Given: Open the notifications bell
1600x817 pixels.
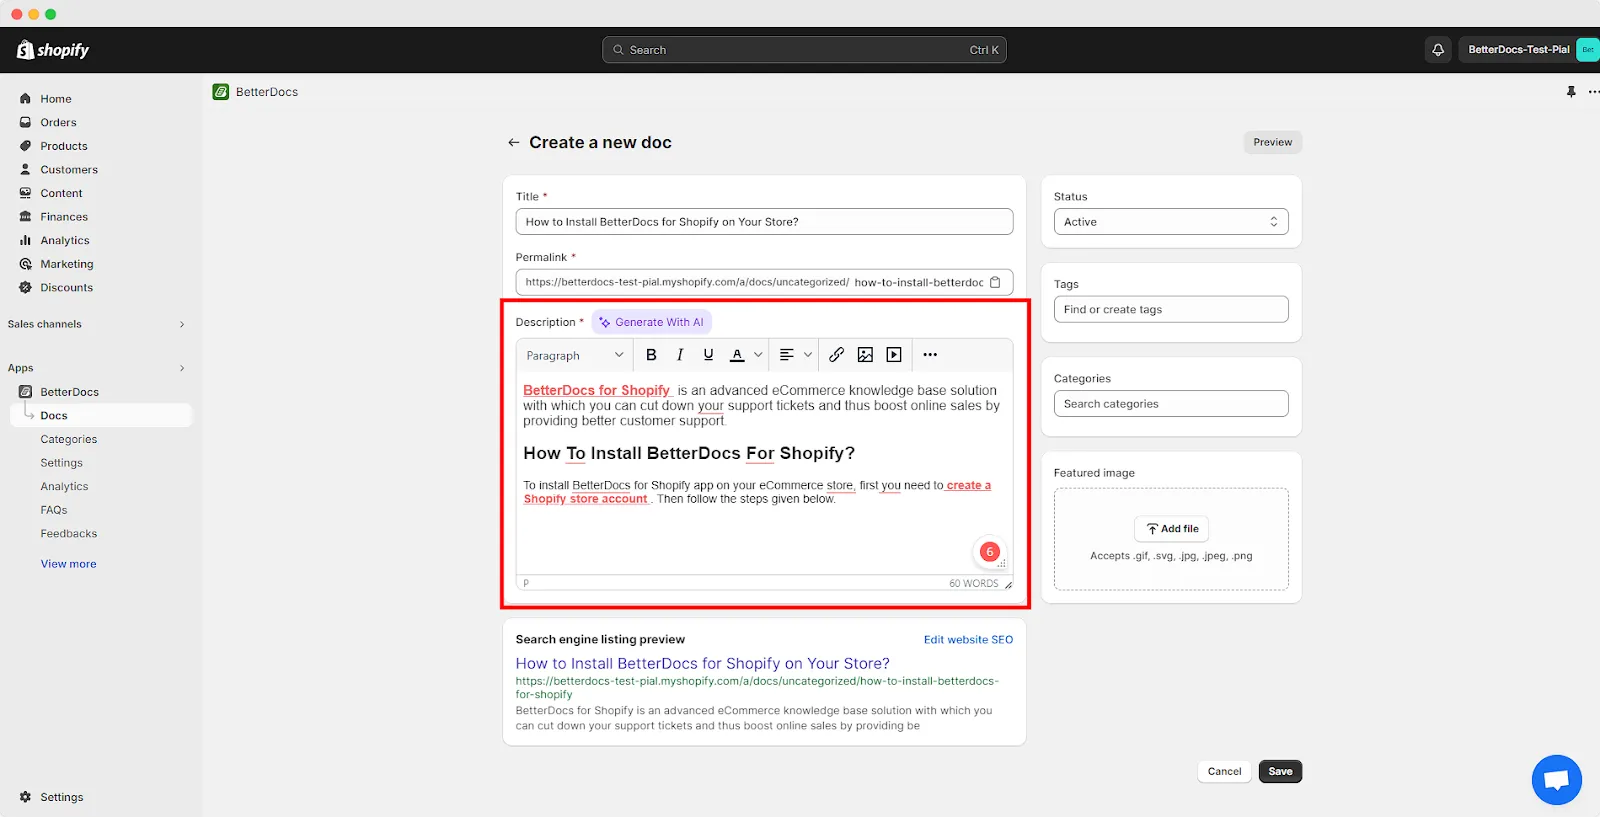Looking at the screenshot, I should click(1438, 50).
